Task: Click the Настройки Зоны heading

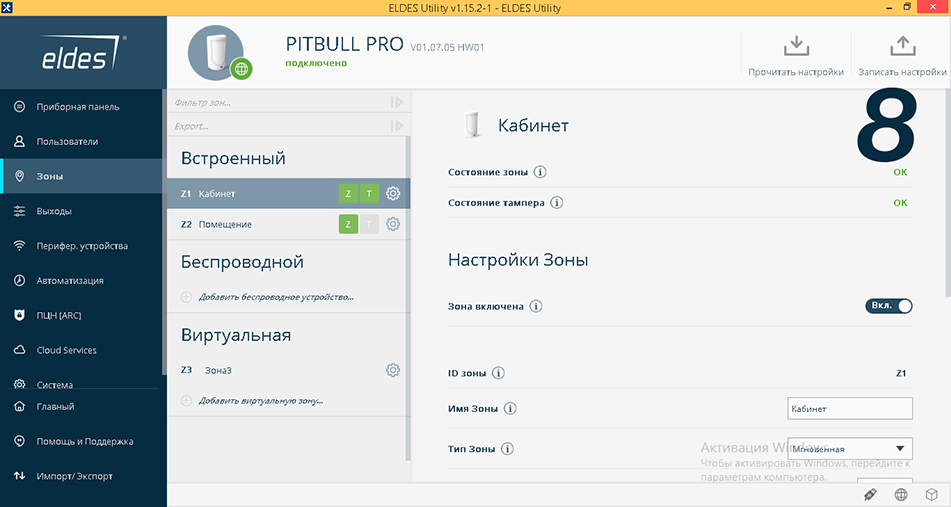Action: tap(518, 260)
